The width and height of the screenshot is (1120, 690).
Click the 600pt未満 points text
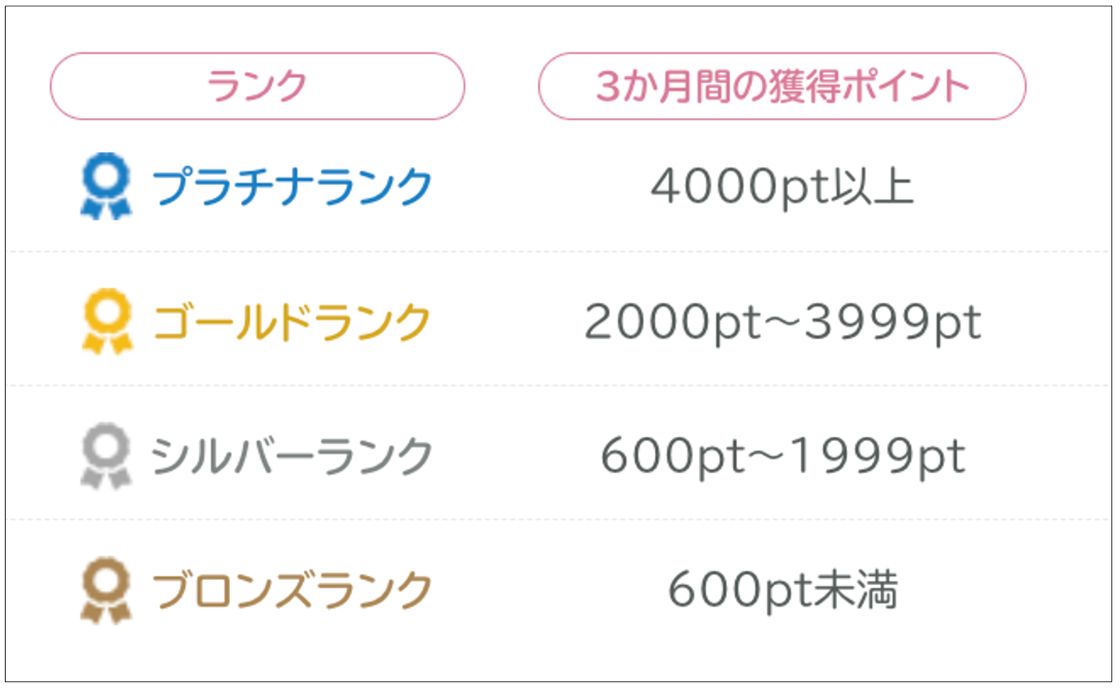point(782,591)
